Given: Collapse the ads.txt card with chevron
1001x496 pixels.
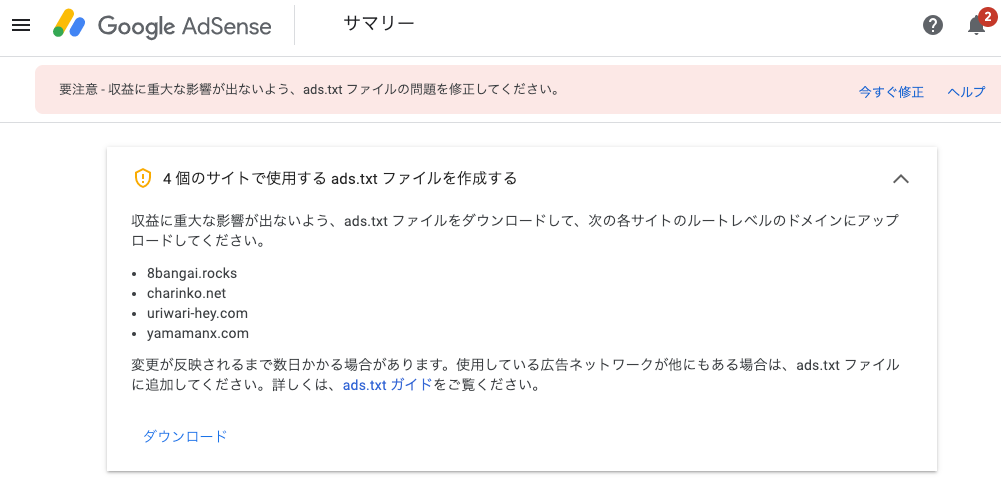Looking at the screenshot, I should tap(900, 179).
